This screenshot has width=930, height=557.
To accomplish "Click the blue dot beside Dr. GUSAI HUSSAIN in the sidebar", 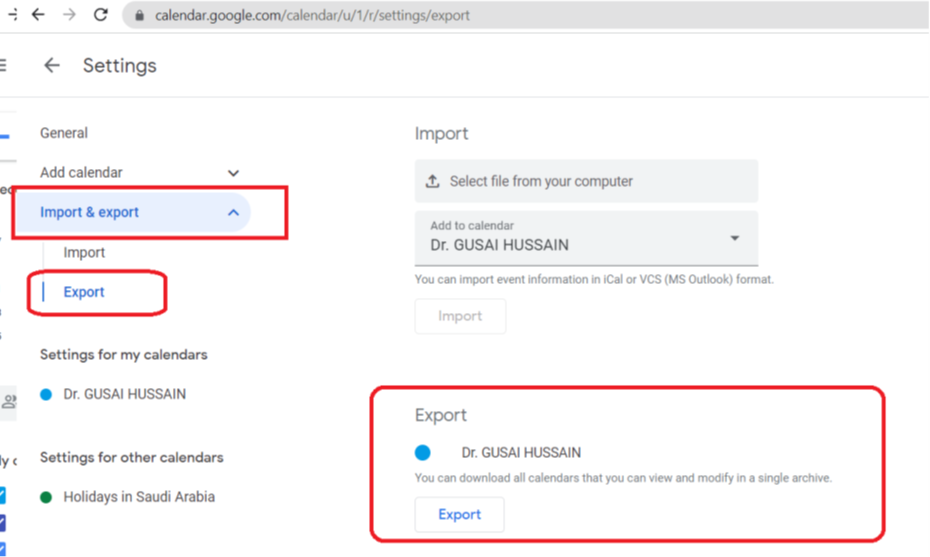I will point(46,394).
